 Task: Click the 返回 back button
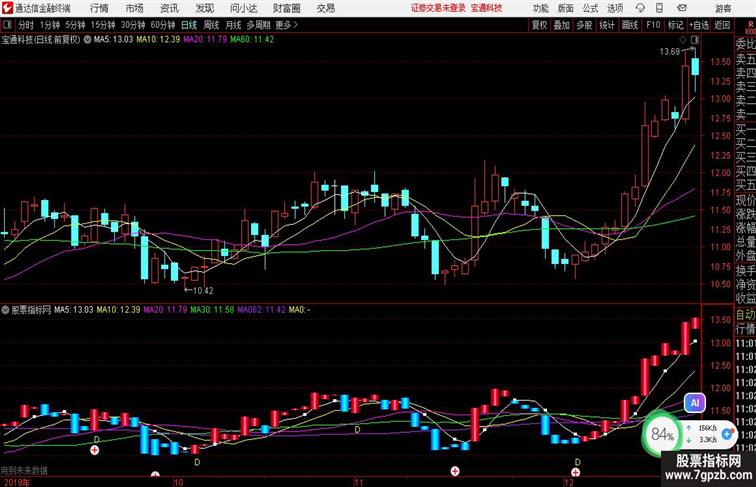tap(722, 25)
